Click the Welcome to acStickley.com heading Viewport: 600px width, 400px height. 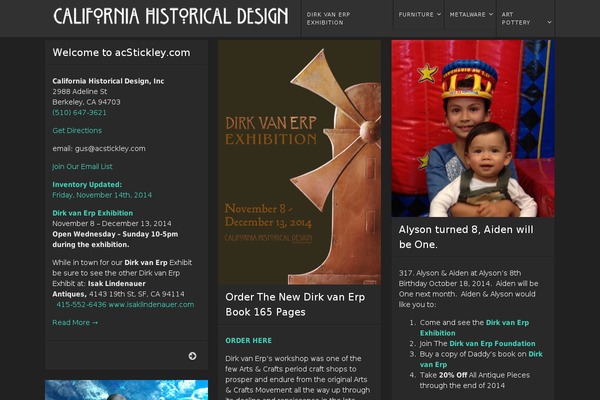121,52
